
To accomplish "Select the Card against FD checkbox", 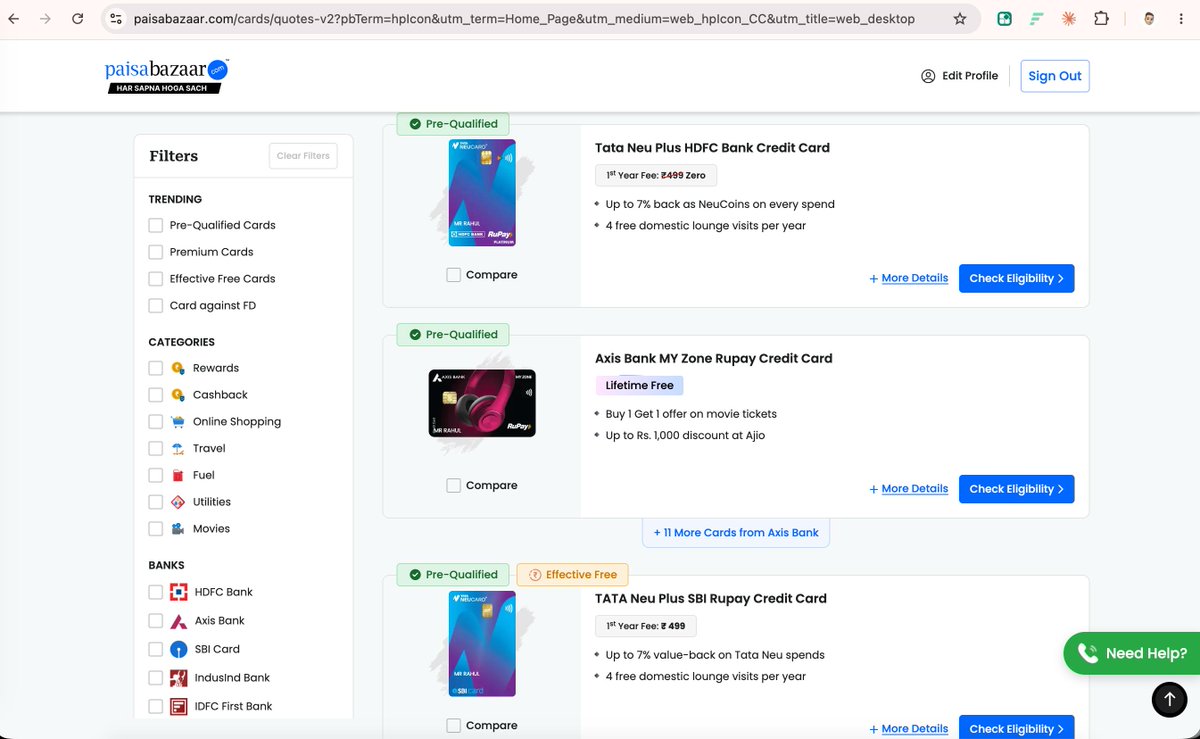I will (155, 306).
